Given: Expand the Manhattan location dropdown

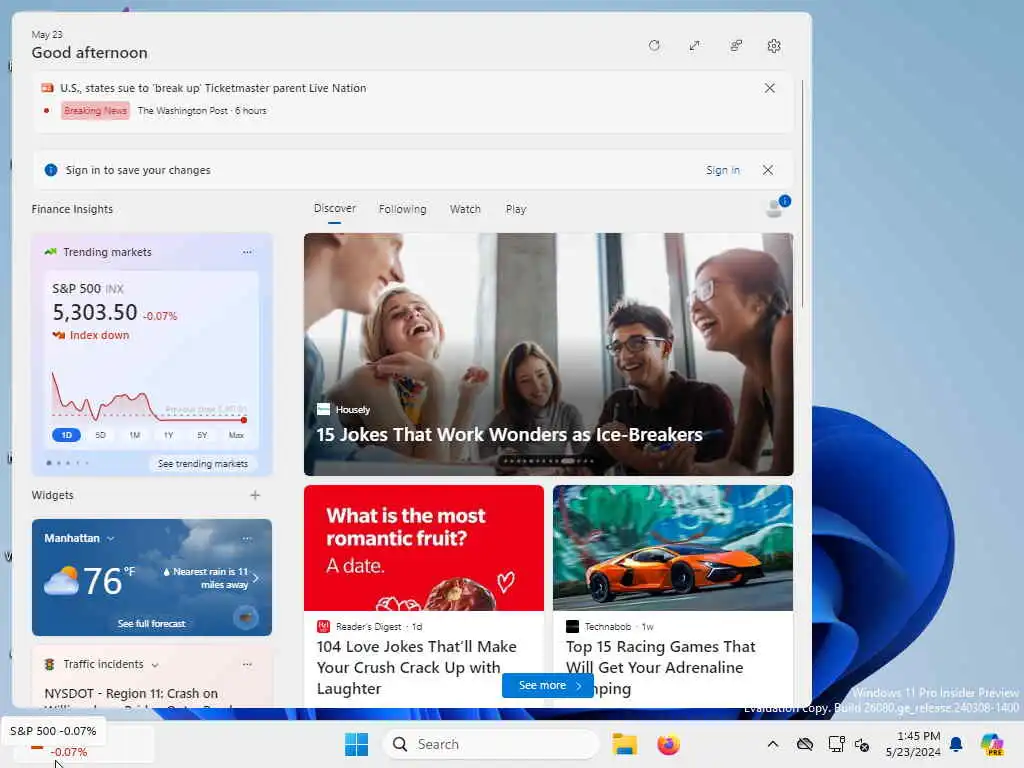Looking at the screenshot, I should 110,538.
